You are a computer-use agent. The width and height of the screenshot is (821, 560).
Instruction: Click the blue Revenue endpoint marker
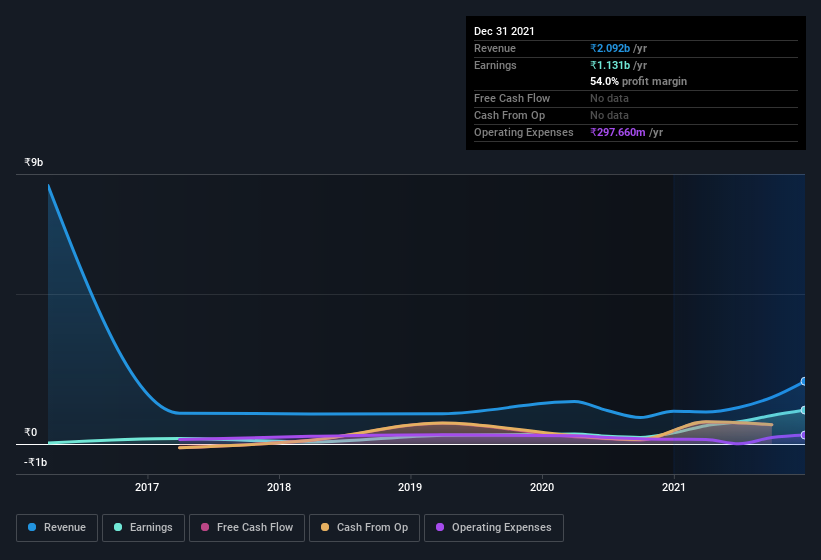pos(804,382)
